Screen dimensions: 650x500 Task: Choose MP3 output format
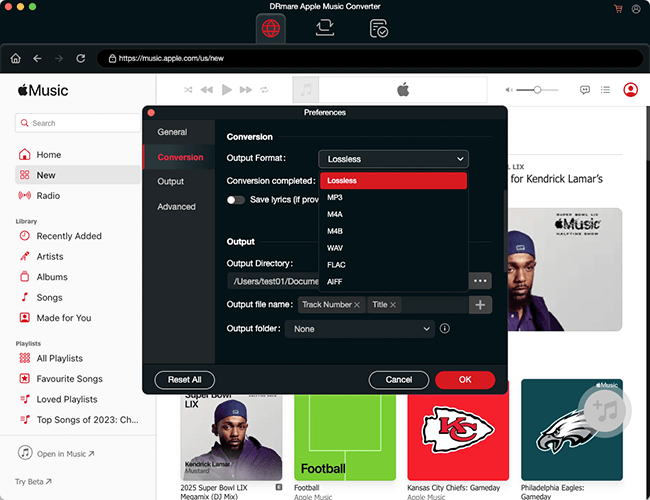(393, 198)
